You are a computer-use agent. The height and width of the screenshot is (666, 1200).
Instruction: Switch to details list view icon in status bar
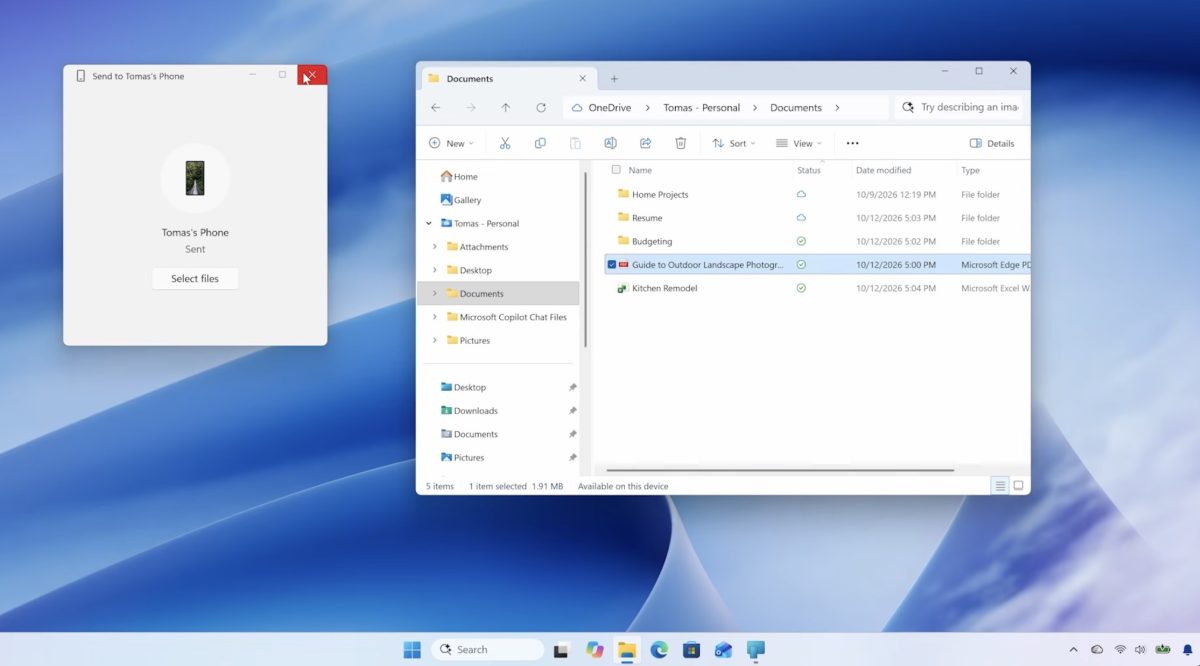1000,486
